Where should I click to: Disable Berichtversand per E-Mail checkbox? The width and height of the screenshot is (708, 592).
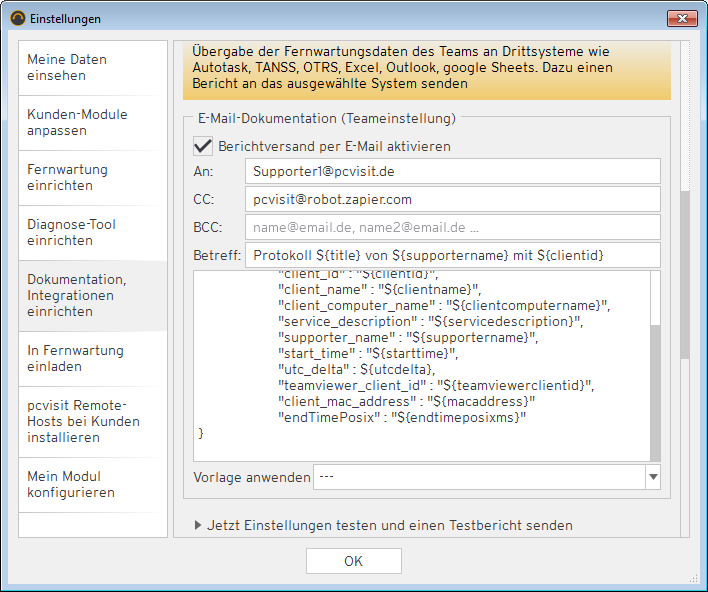(x=203, y=146)
